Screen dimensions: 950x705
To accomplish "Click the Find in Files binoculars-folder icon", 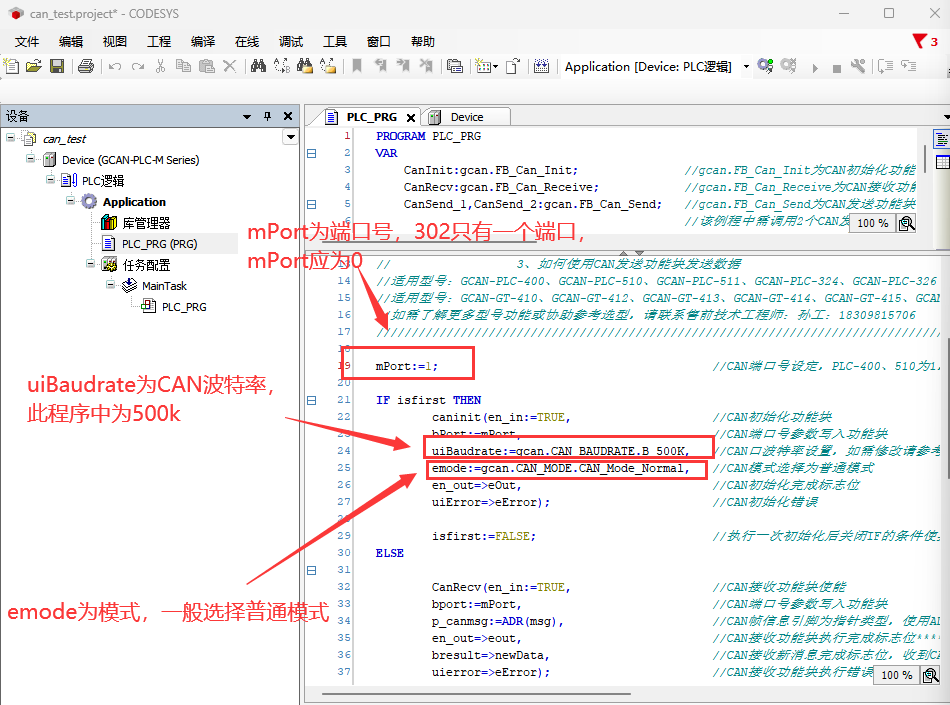I will [305, 66].
